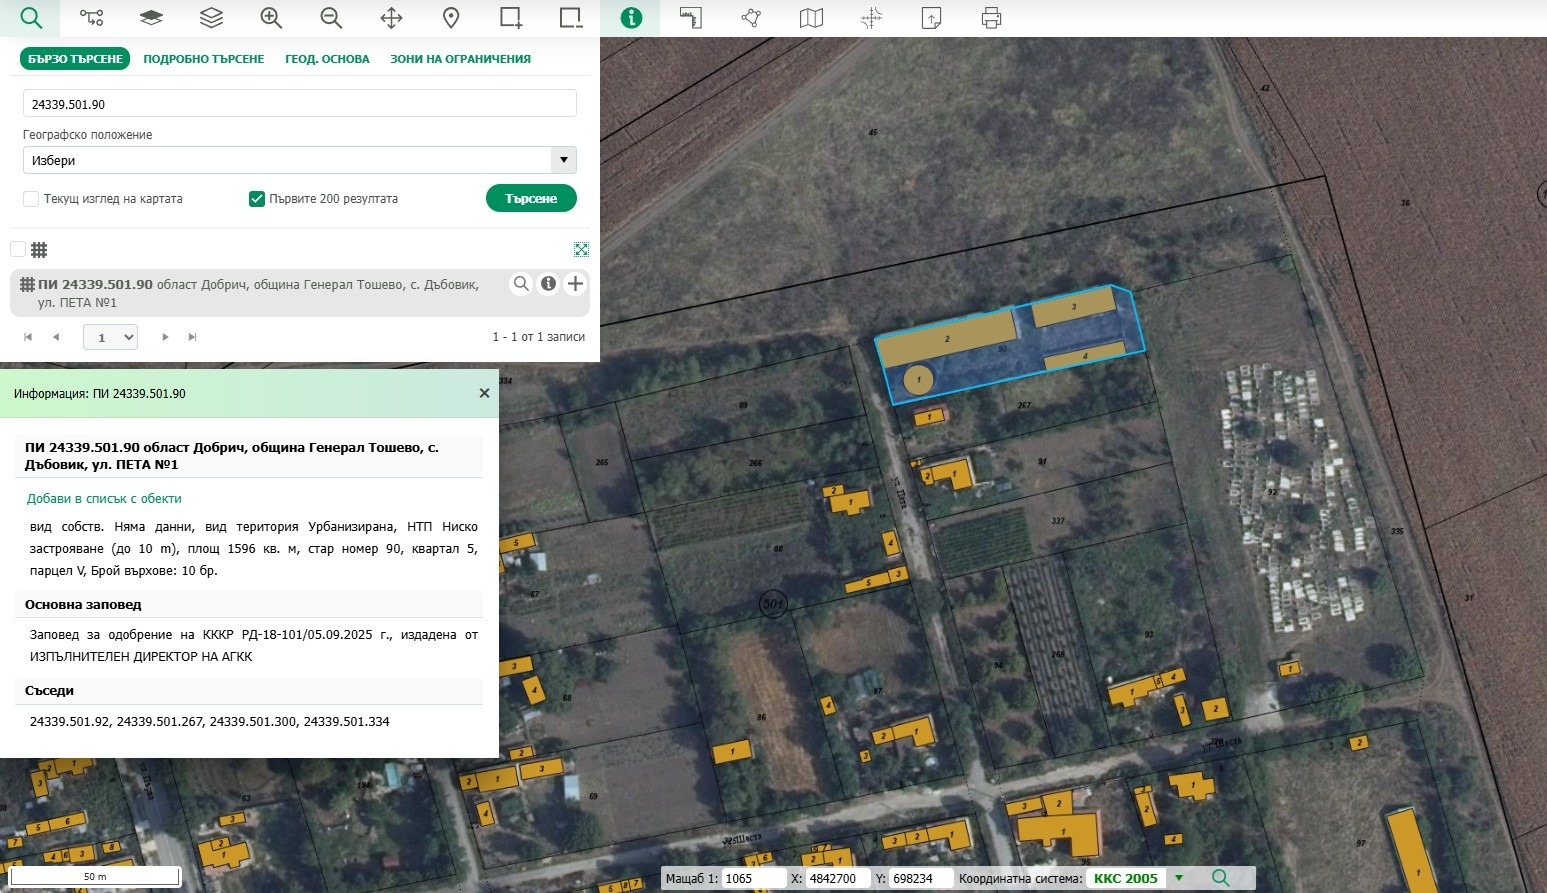Activate the zoom out tool
1547x893 pixels.
tap(331, 18)
